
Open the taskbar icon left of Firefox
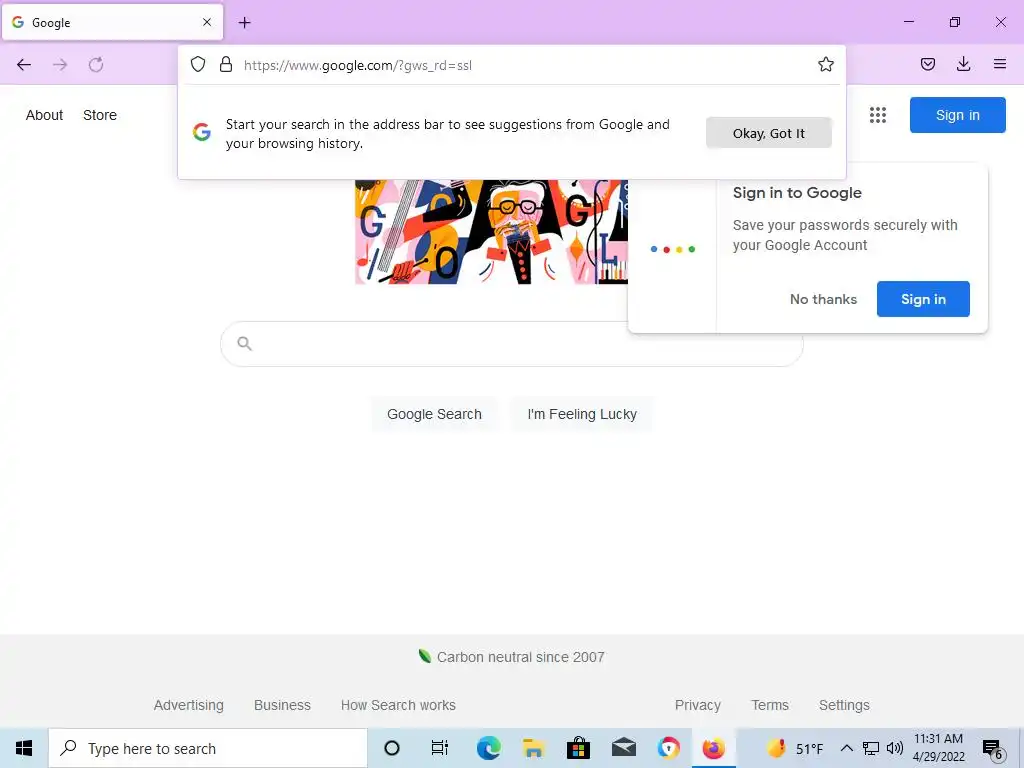point(668,748)
